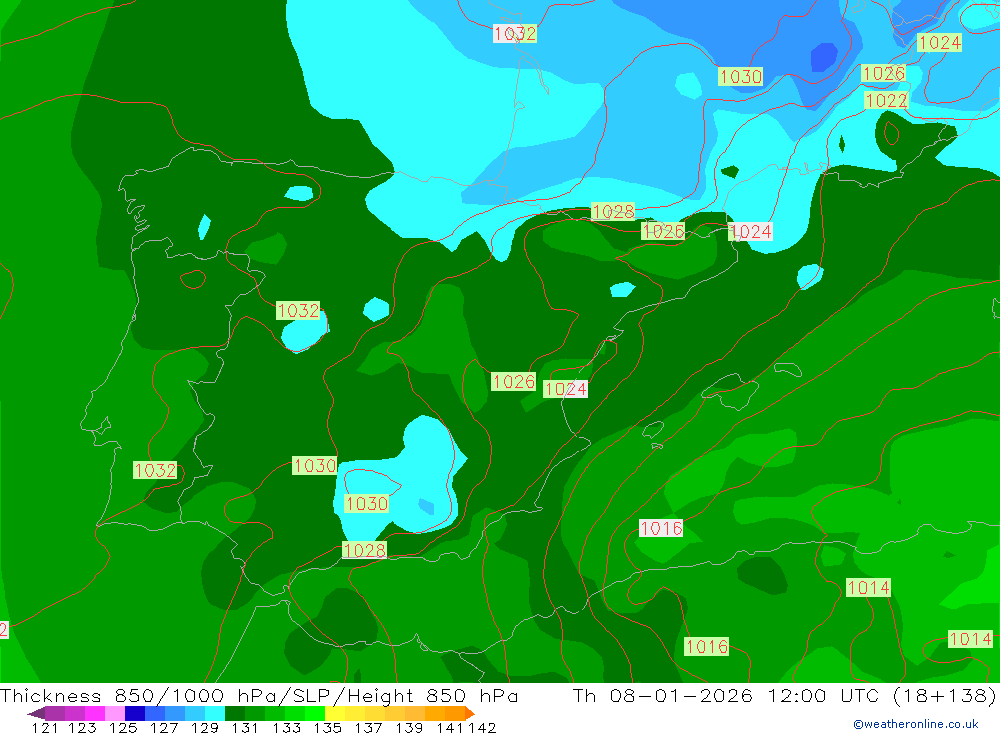Click the orange arrow tip at legend end
Screen dimensions: 1000x733
(469, 713)
